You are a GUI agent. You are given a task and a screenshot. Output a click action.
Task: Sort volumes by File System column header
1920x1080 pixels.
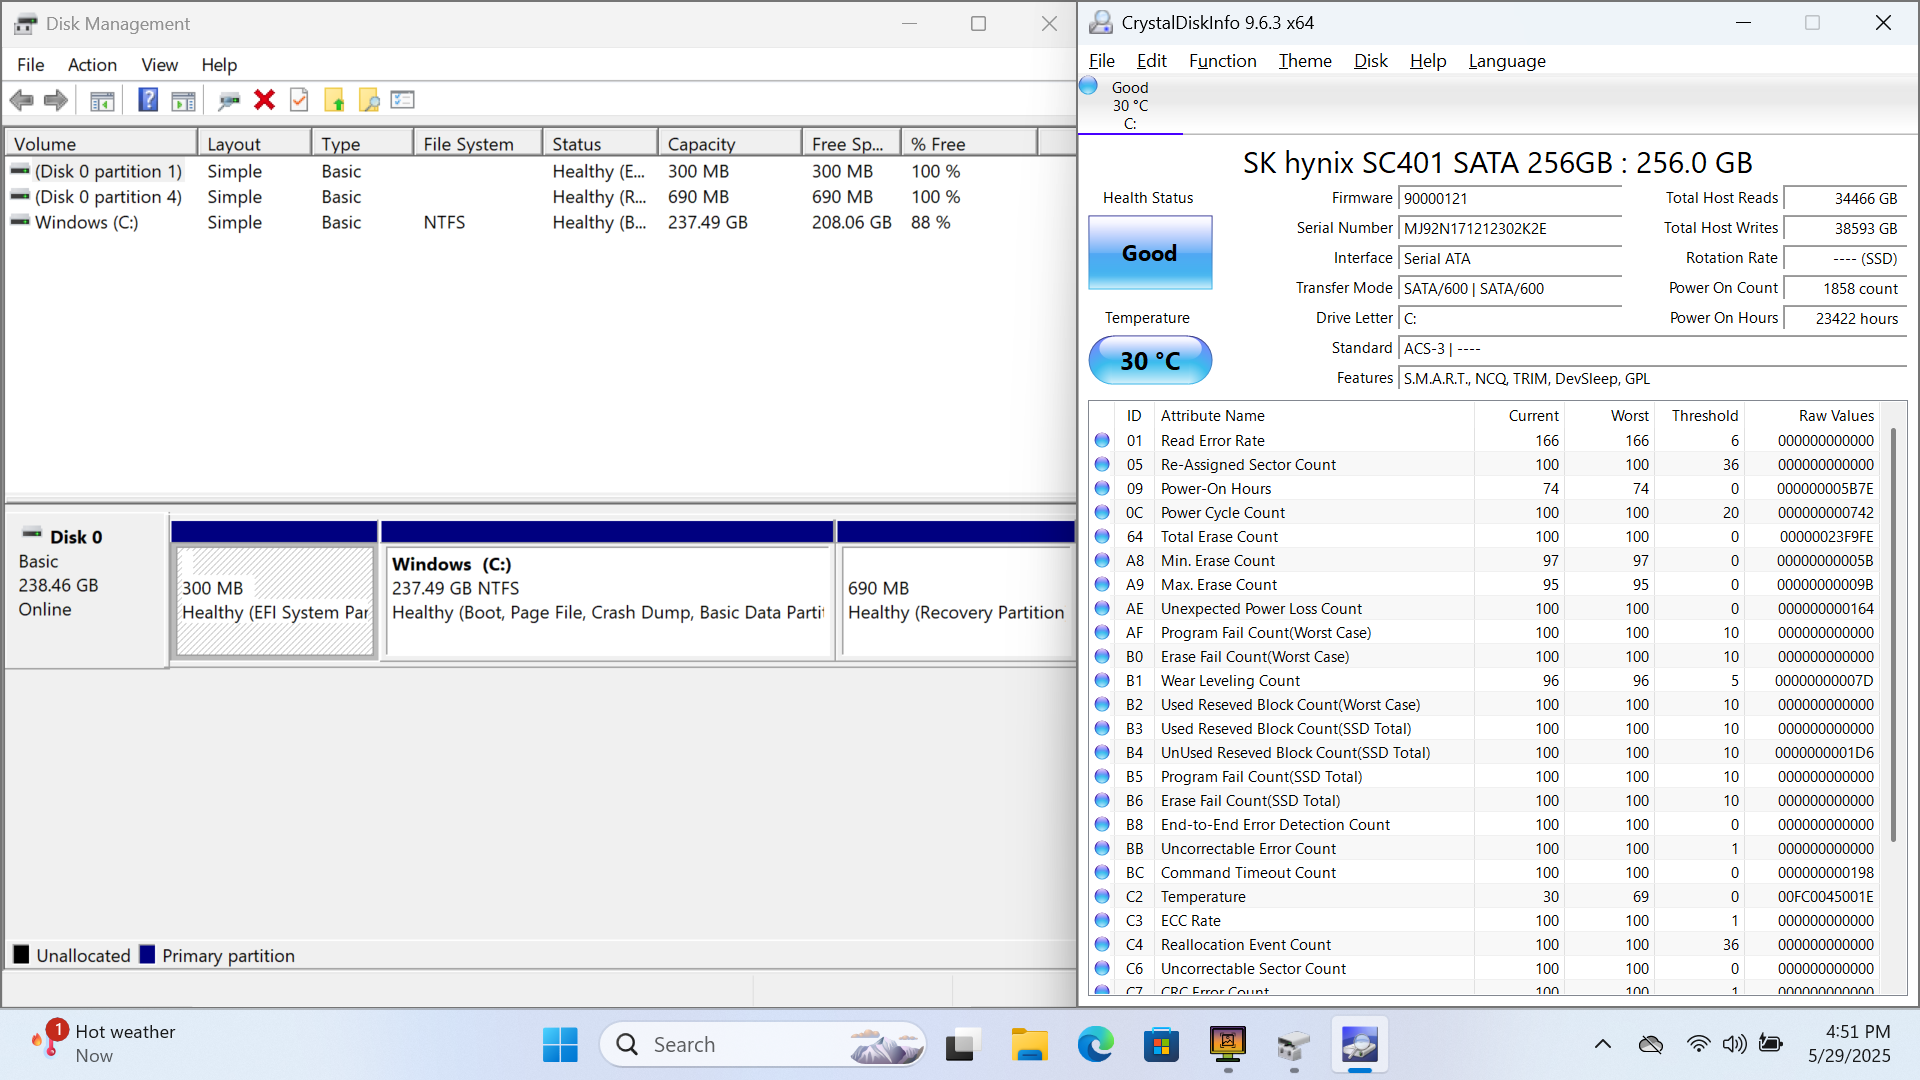point(477,144)
